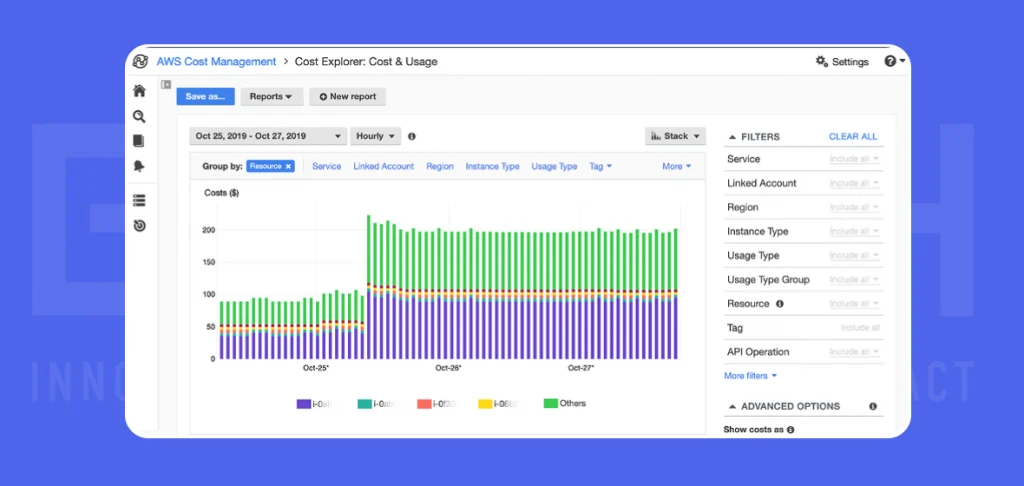The width and height of the screenshot is (1024, 486).
Task: Group by Usage Type
Action: (x=554, y=167)
